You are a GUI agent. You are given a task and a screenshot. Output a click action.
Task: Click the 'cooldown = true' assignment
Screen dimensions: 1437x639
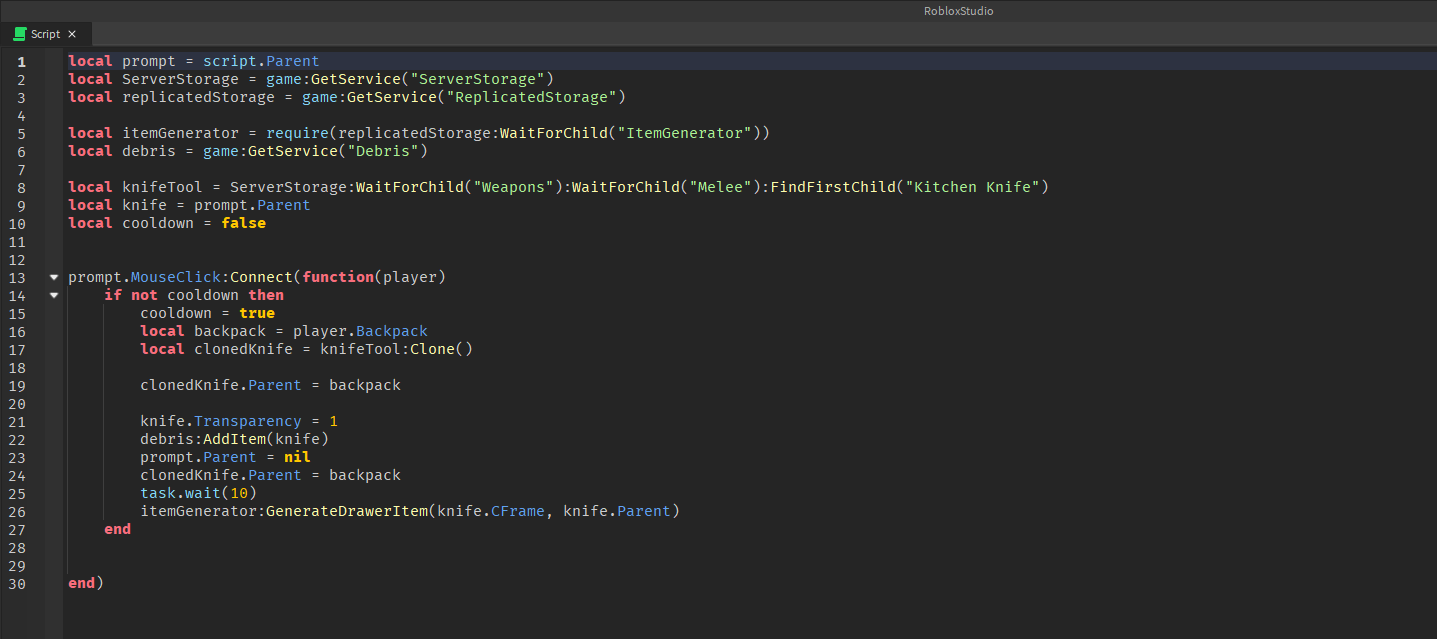(x=207, y=313)
